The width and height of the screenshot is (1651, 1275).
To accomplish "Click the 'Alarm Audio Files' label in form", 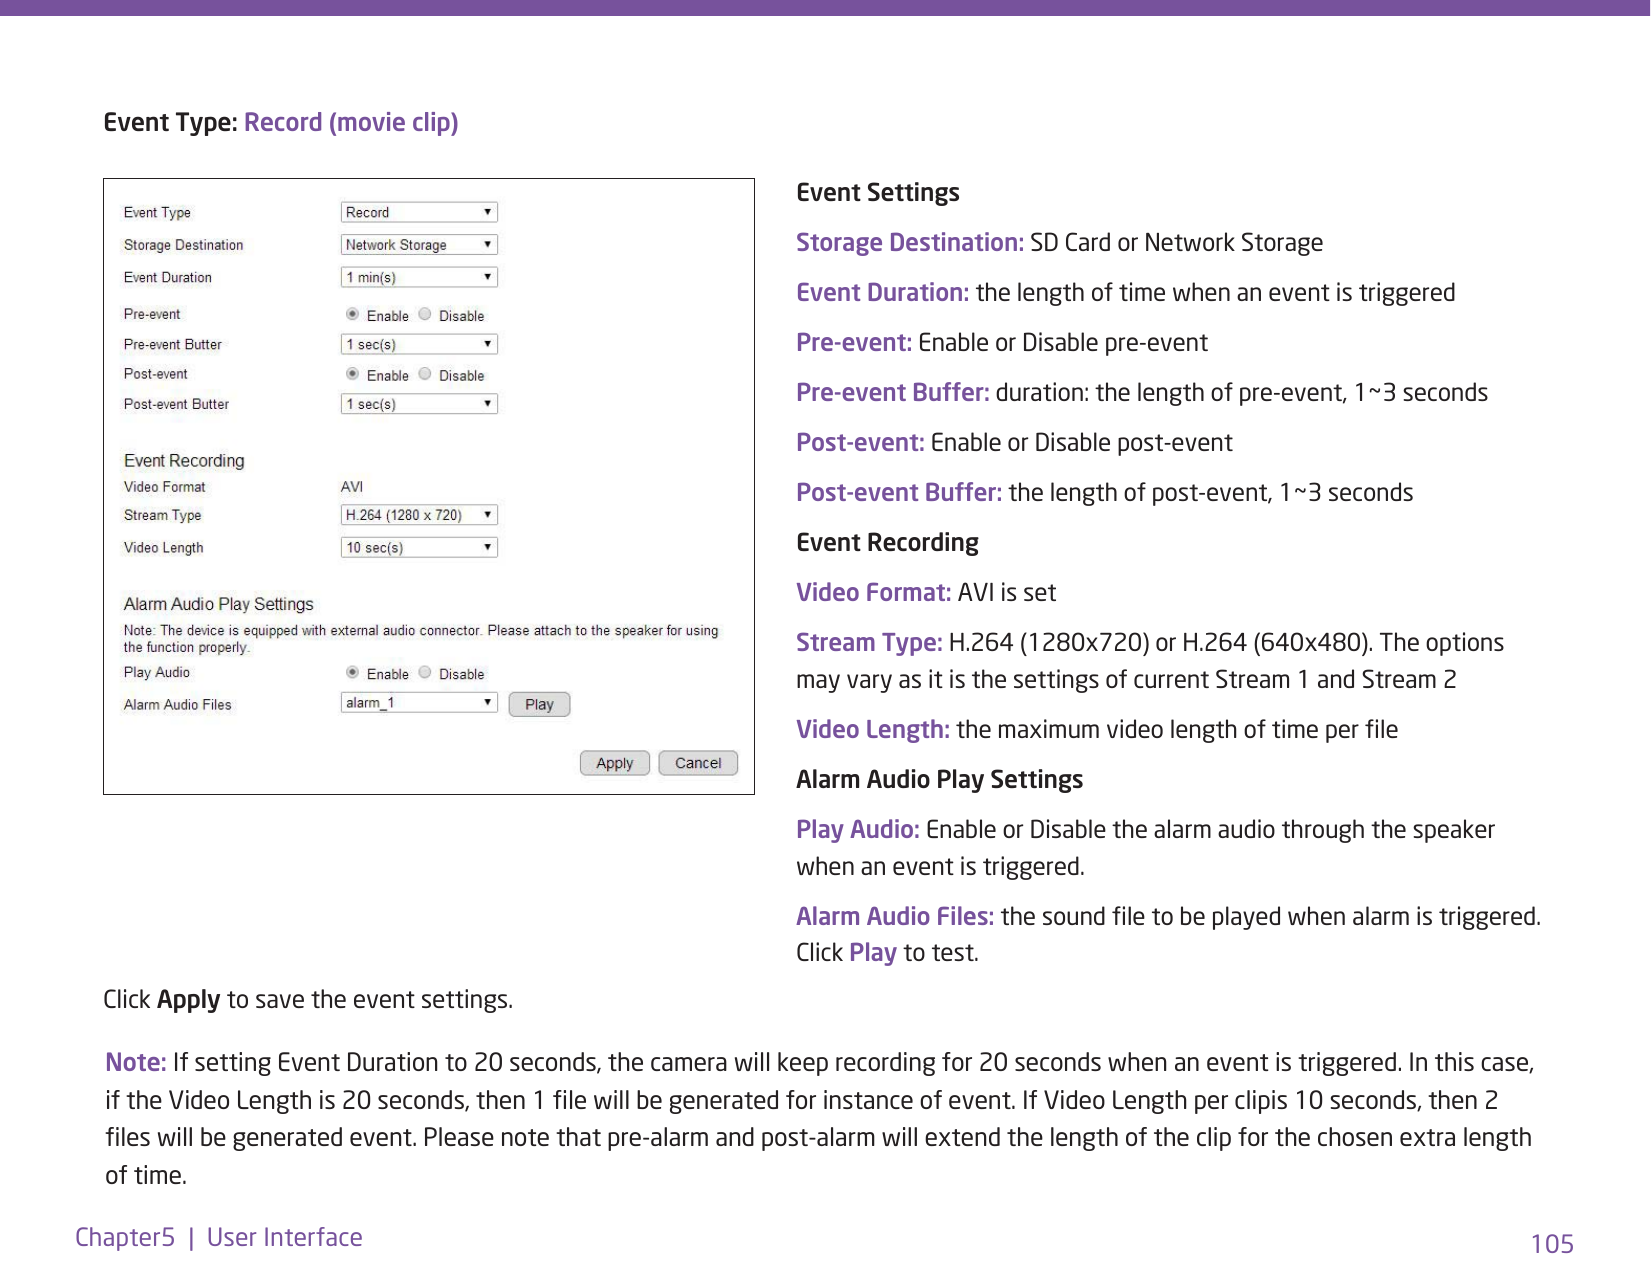I will point(178,705).
